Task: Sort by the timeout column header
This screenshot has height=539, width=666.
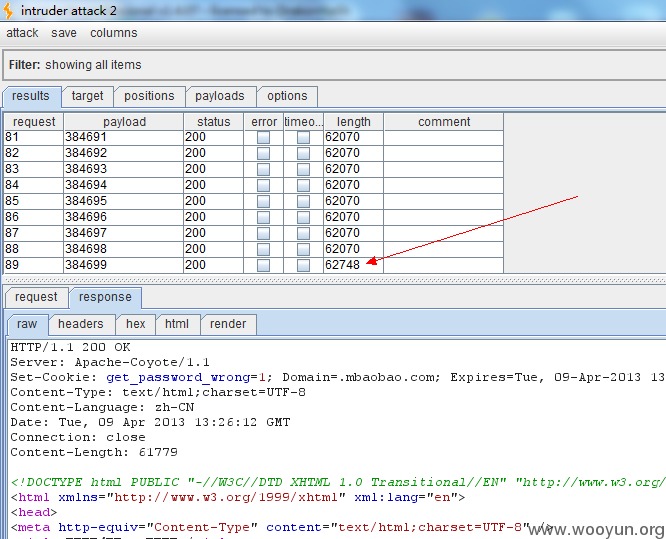Action: pyautogui.click(x=303, y=122)
